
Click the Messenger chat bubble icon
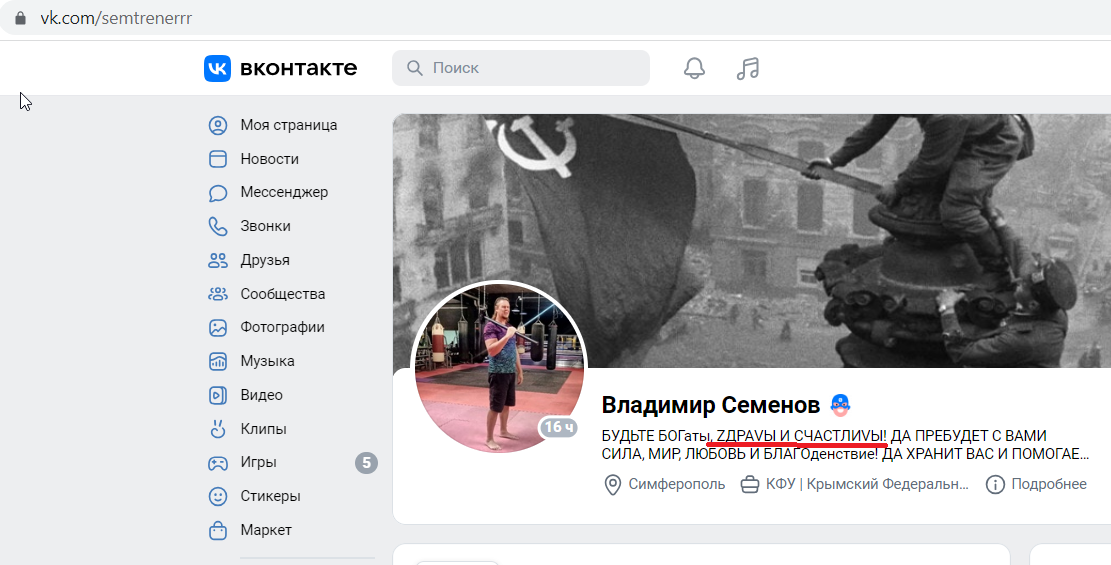pos(218,193)
